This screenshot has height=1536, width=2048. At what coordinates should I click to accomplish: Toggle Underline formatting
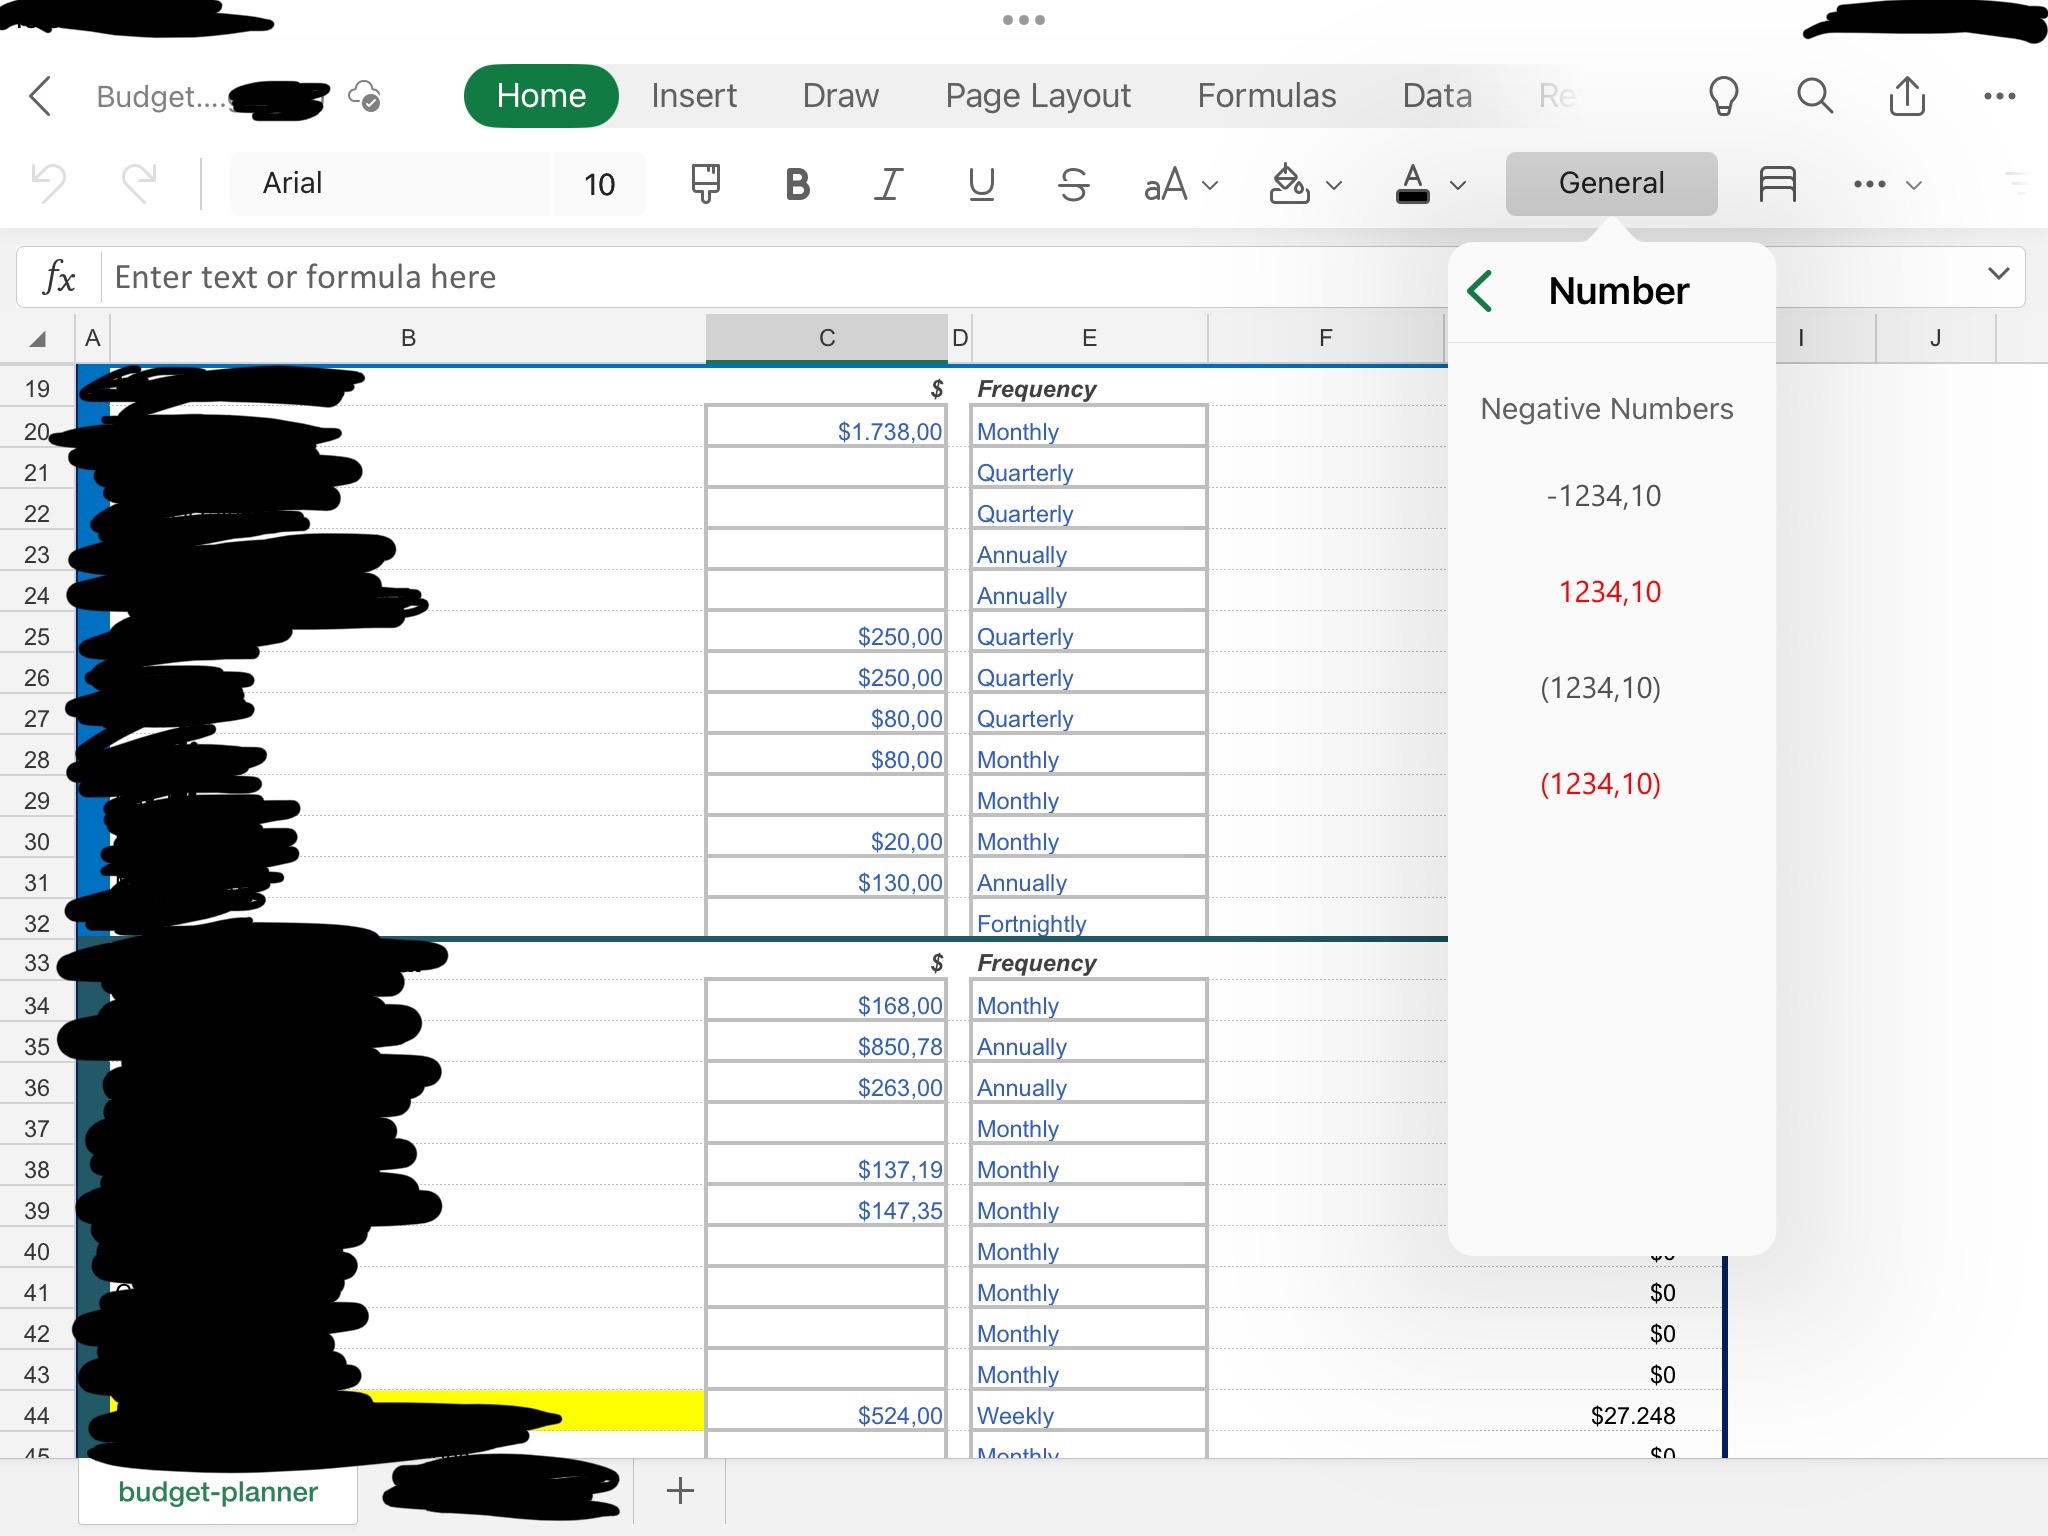click(x=981, y=184)
